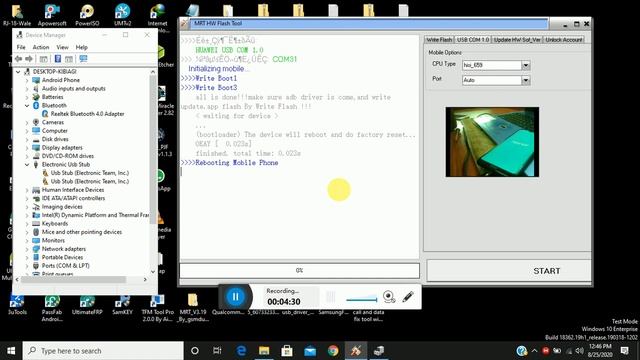Open File Explorer from taskbar
The width and height of the screenshot is (640, 360).
coord(264,351)
